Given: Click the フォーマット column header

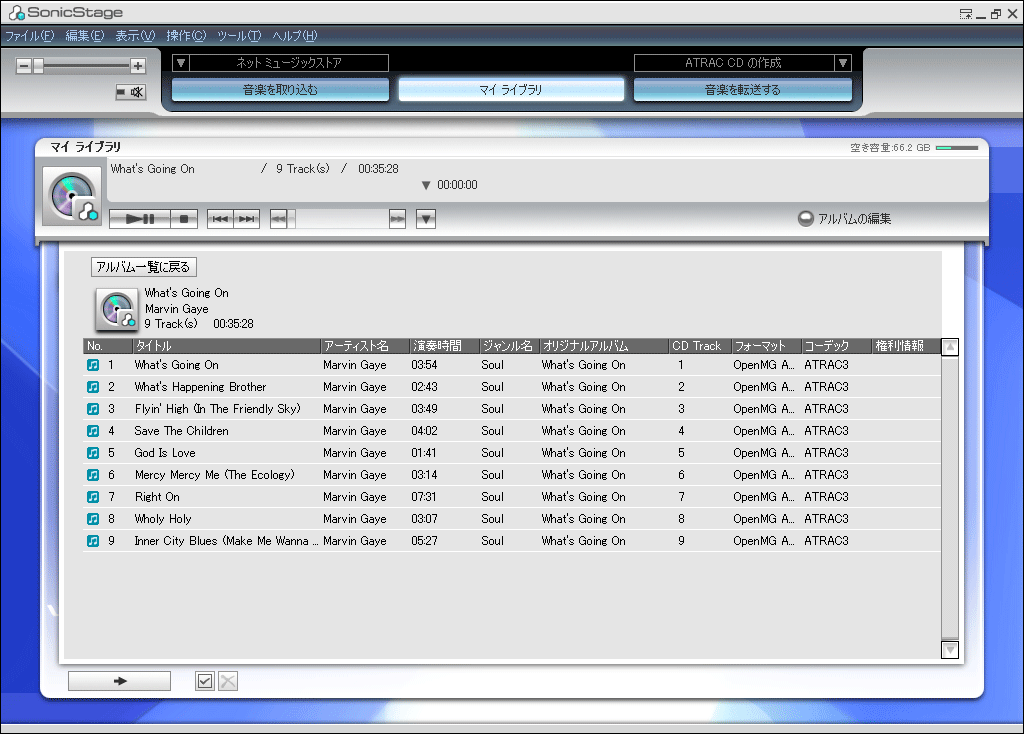Looking at the screenshot, I should [x=766, y=345].
